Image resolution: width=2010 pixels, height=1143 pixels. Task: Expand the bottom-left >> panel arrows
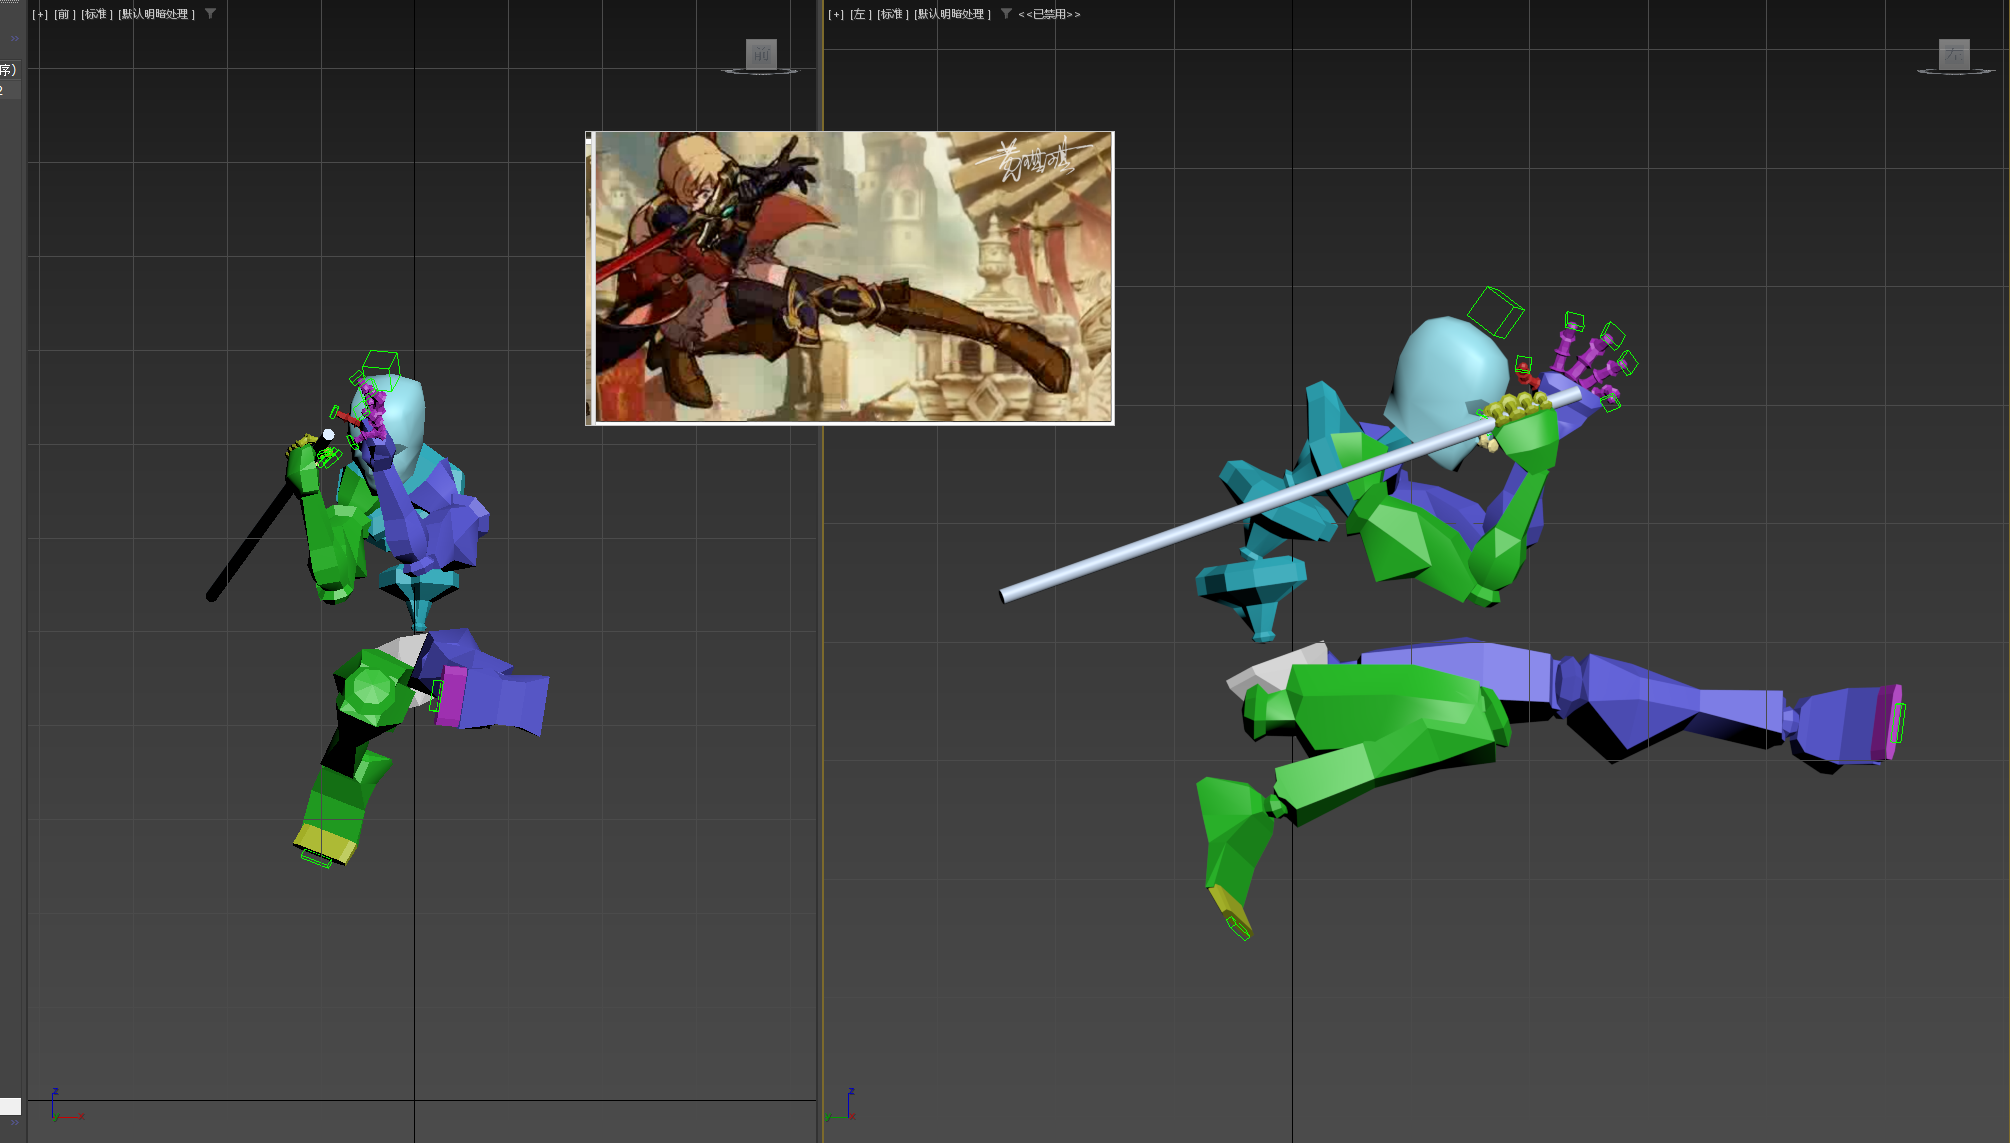pyautogui.click(x=15, y=1123)
